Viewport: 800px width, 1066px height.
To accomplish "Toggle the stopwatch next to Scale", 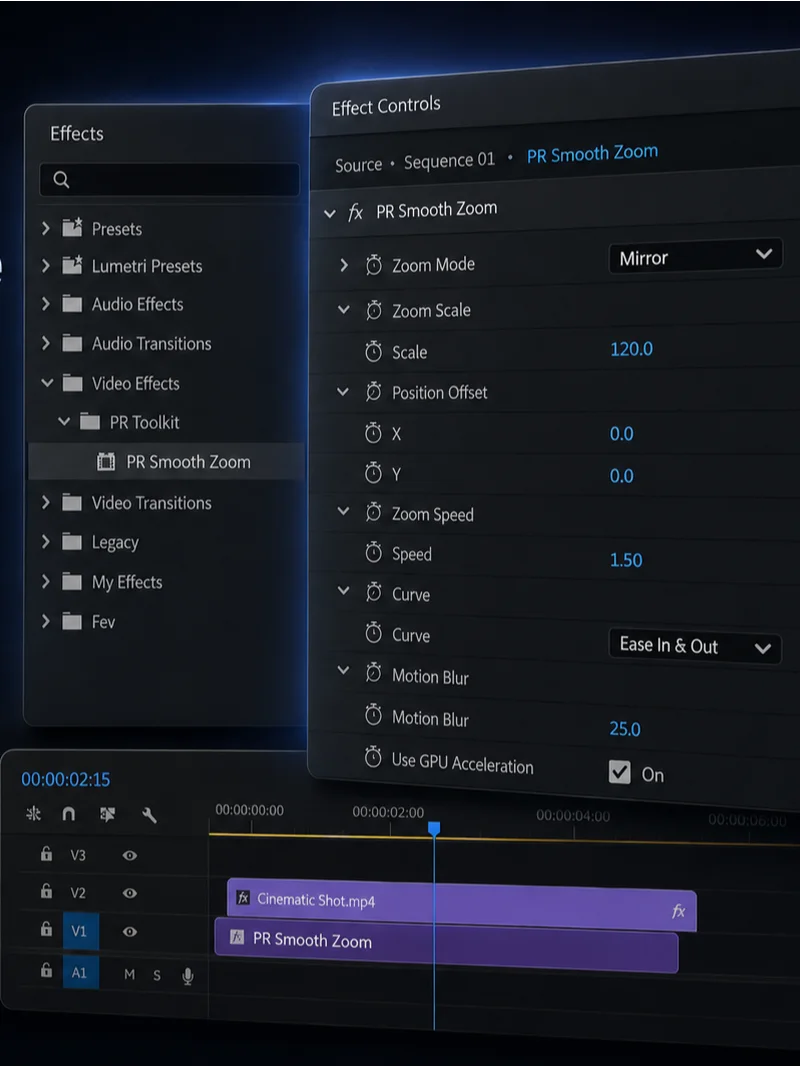I will pos(373,351).
